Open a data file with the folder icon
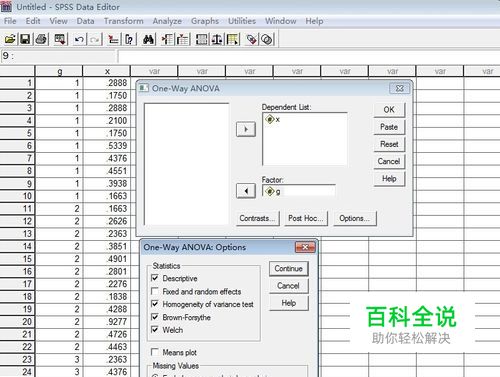Image resolution: width=500 pixels, height=377 pixels. tap(10, 39)
